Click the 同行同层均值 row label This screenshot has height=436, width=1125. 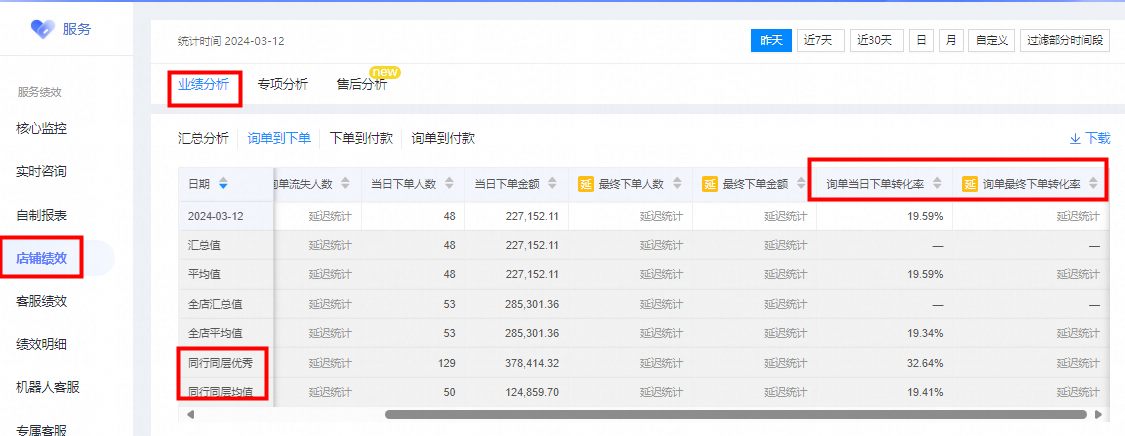220,392
